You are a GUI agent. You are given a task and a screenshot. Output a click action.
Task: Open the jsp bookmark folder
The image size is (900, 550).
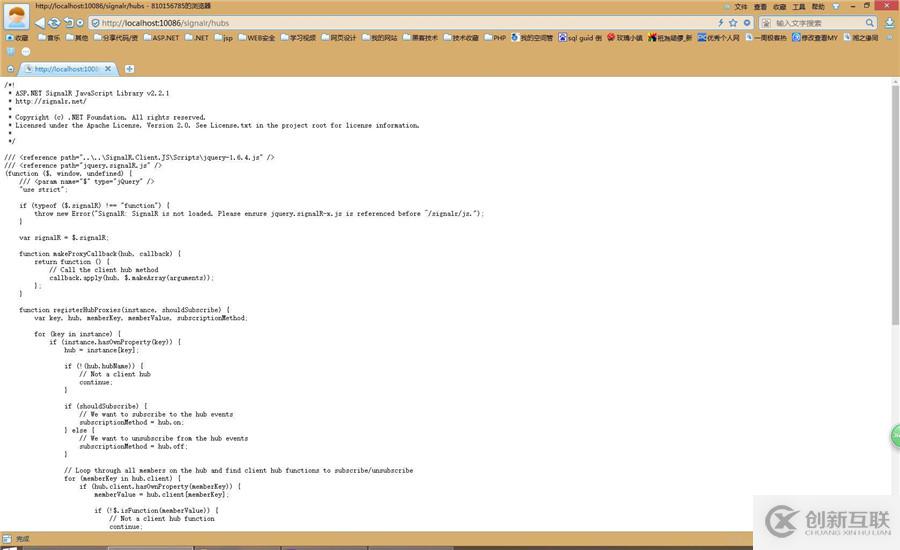click(x=224, y=37)
